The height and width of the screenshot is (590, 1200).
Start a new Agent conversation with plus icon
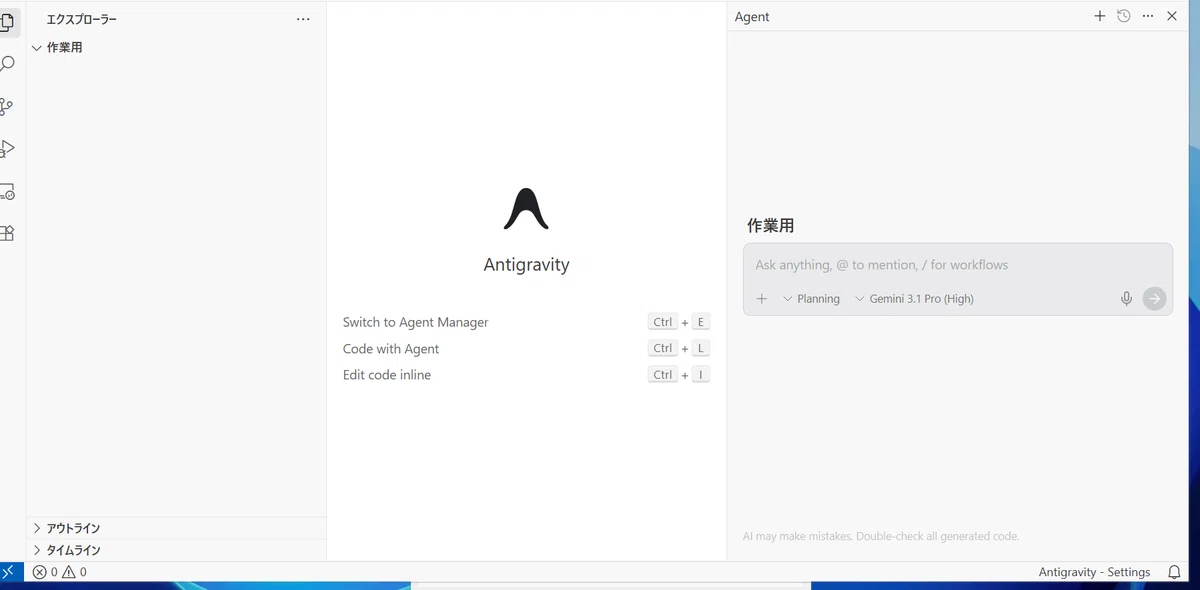pos(1099,16)
